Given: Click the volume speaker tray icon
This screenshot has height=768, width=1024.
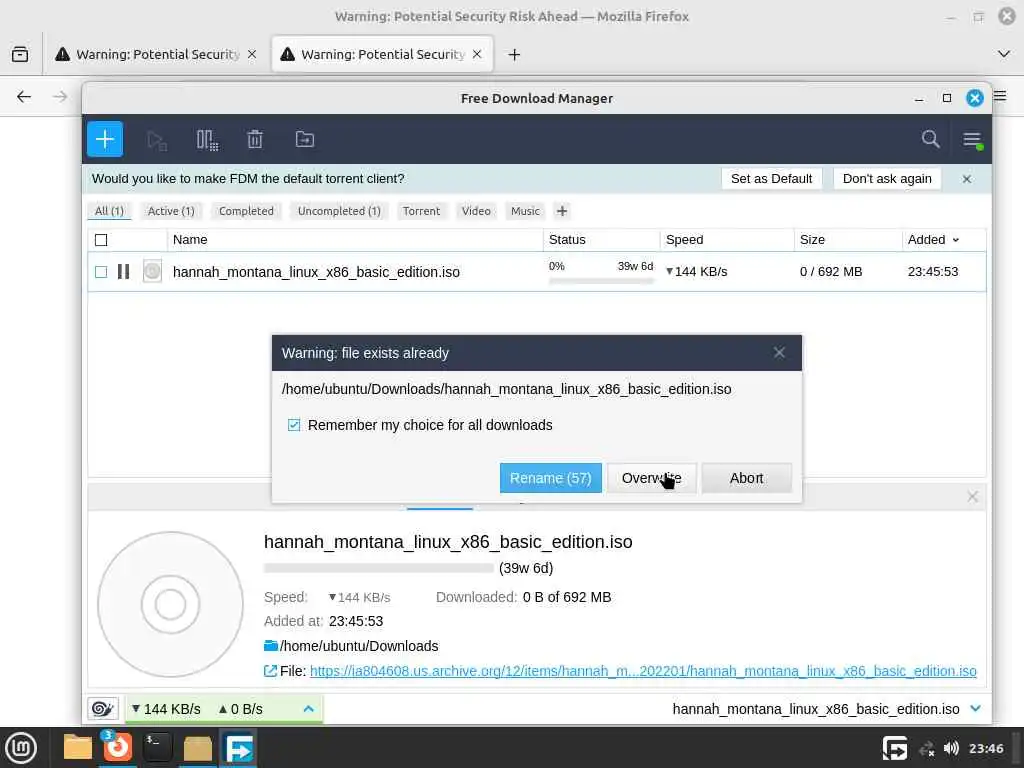Looking at the screenshot, I should (951, 748).
